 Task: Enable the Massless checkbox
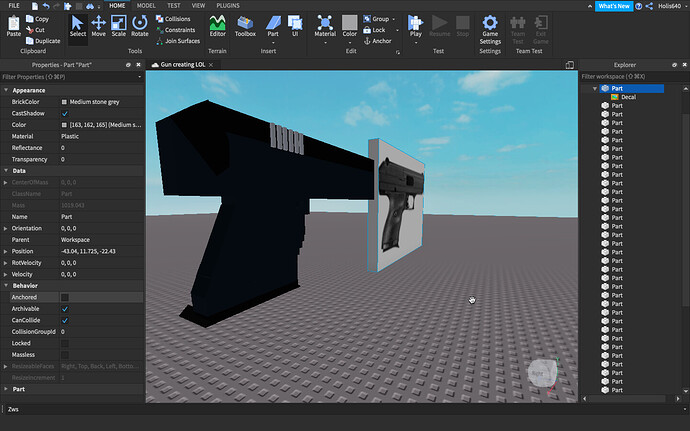pyautogui.click(x=65, y=355)
